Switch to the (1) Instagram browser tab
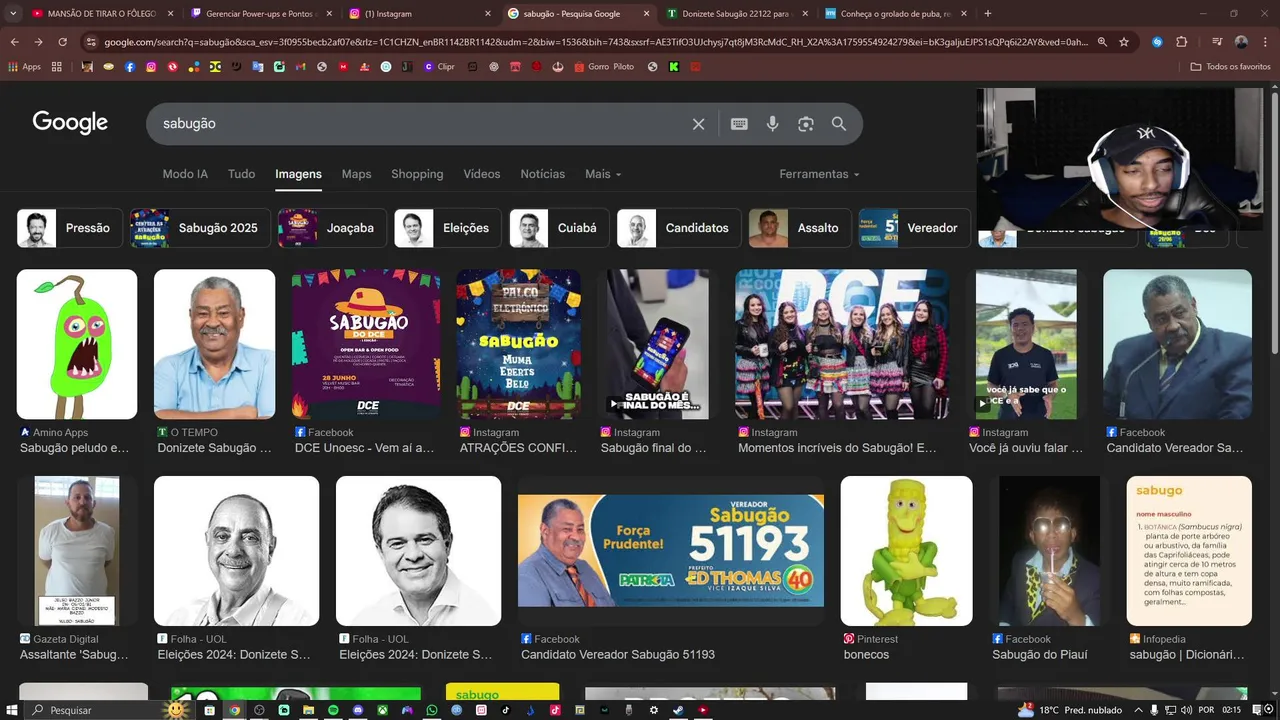 420,14
